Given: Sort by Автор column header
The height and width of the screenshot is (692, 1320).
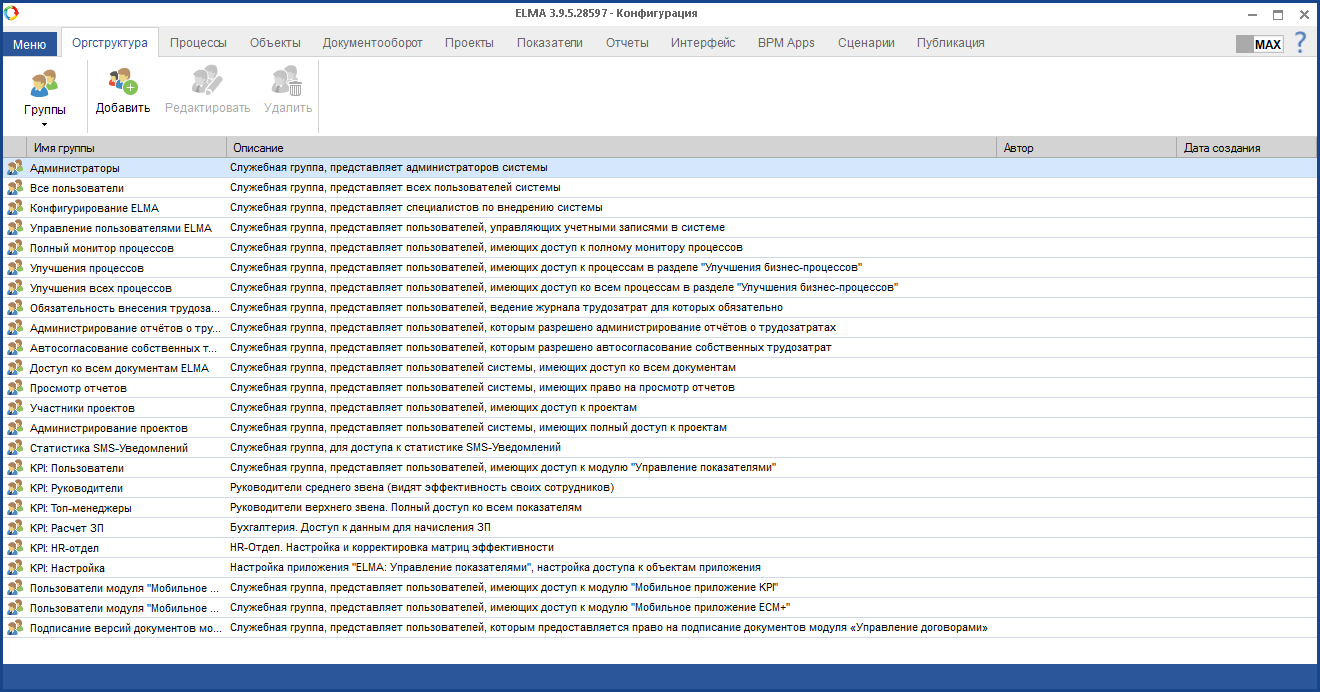Looking at the screenshot, I should 1088,148.
